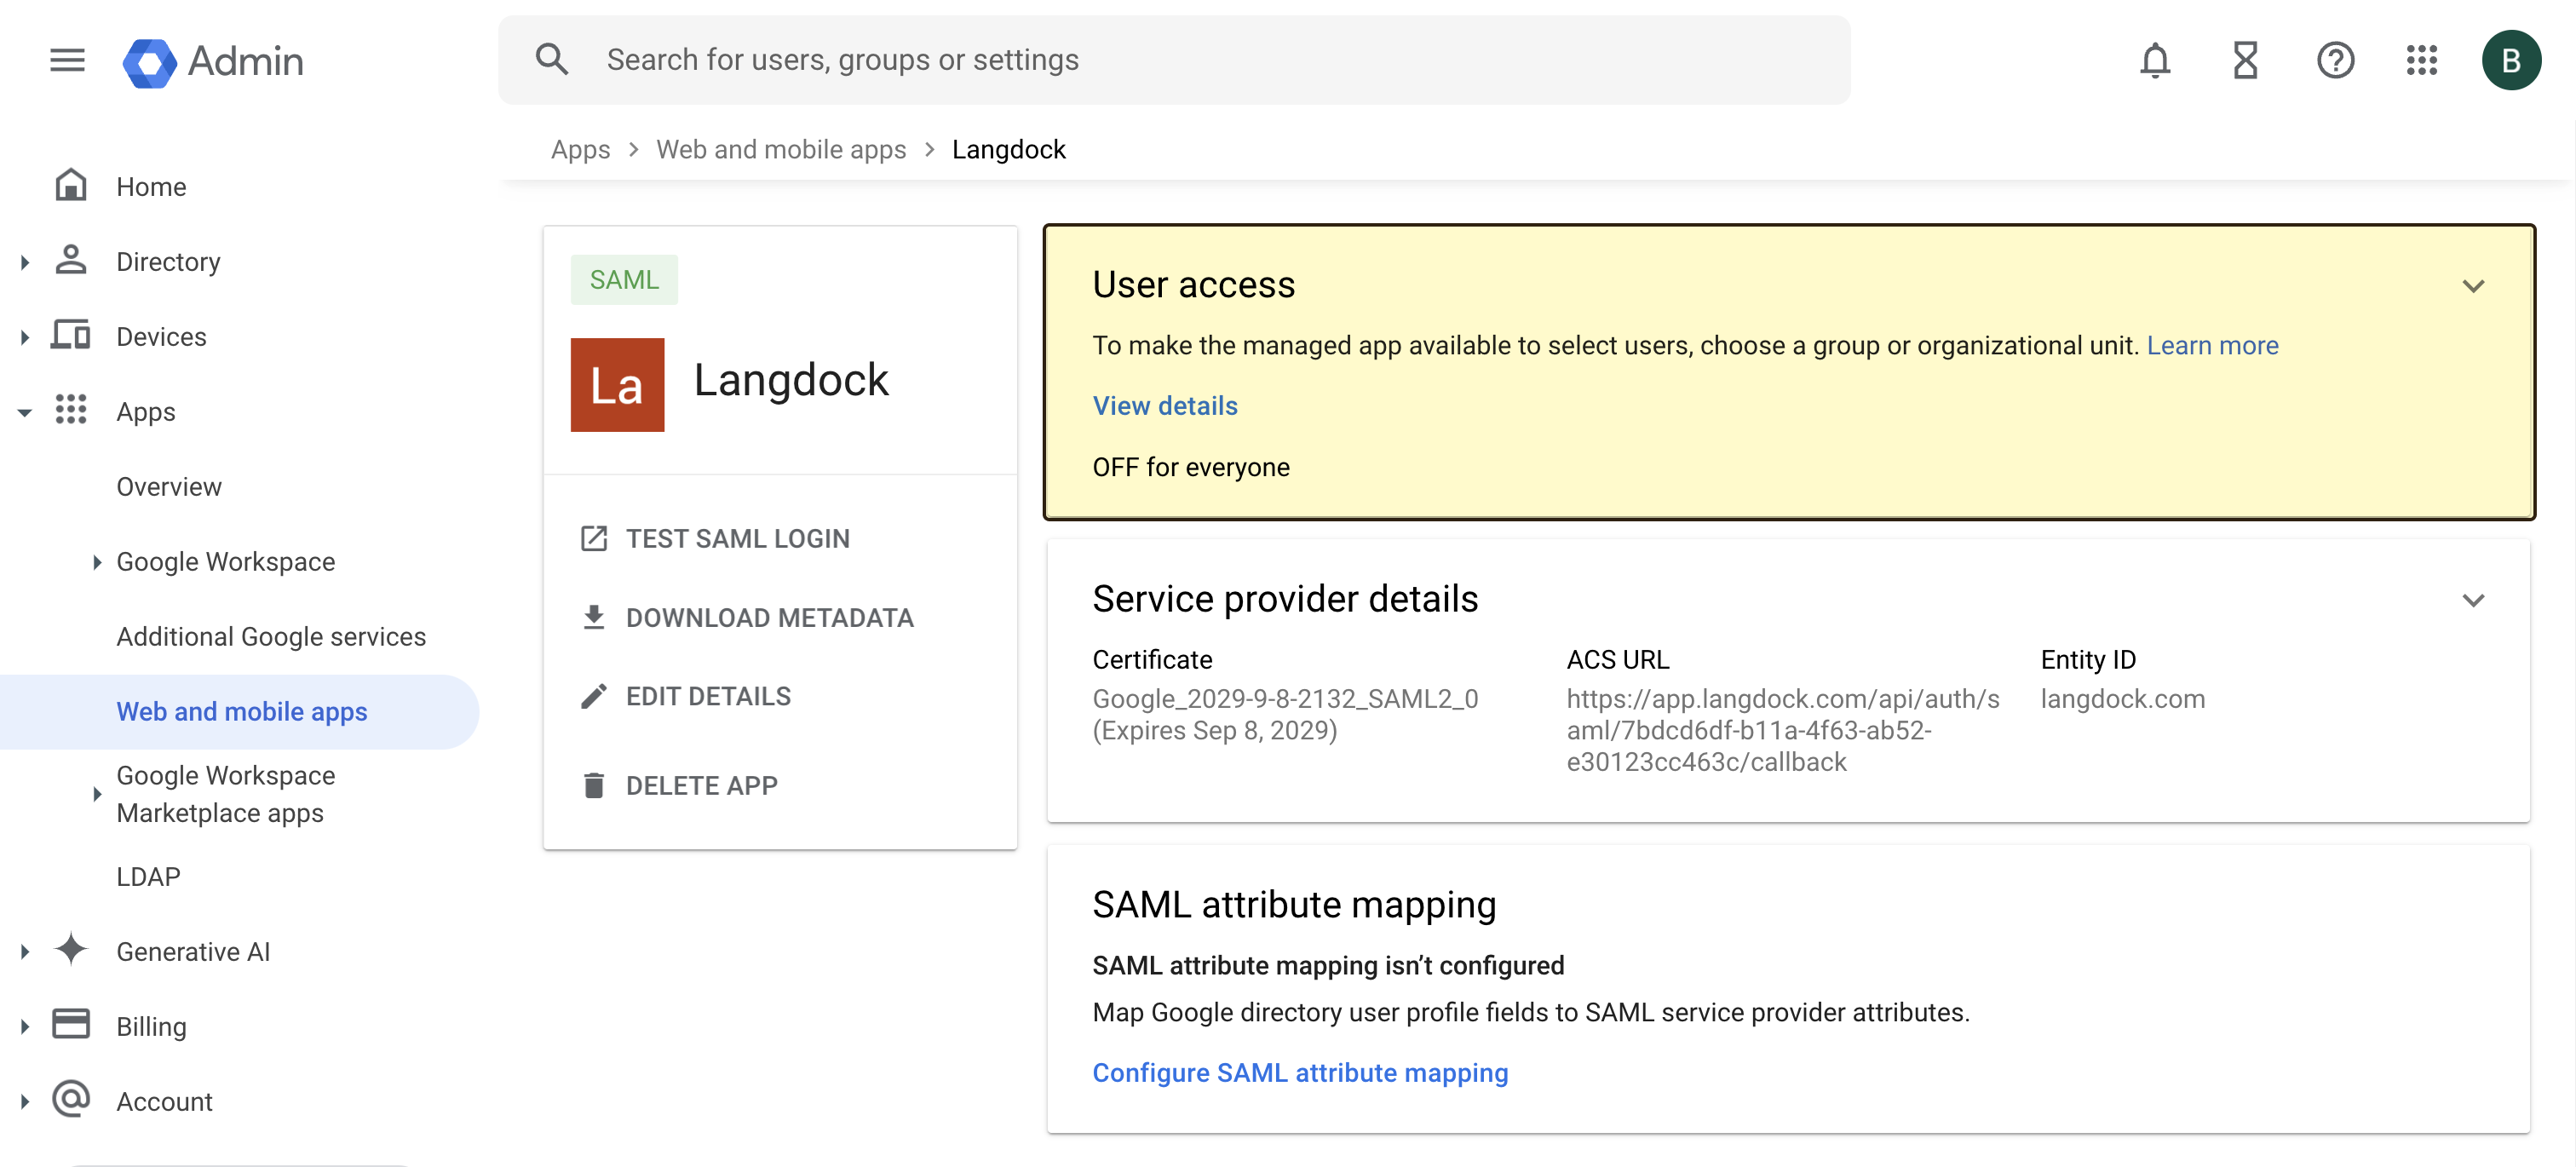Click the search magnifier icon

point(552,60)
